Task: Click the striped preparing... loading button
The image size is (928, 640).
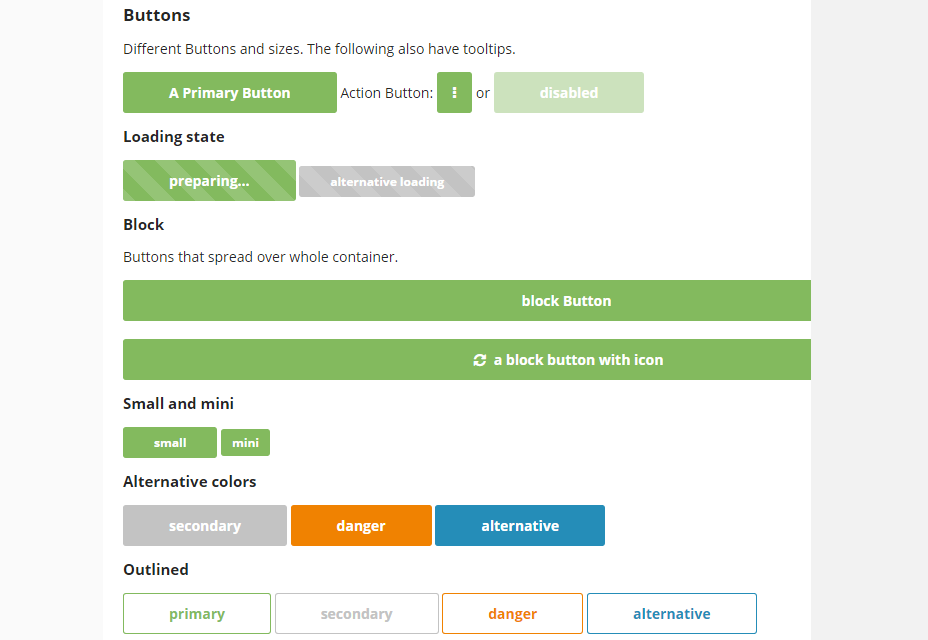Action: point(209,181)
